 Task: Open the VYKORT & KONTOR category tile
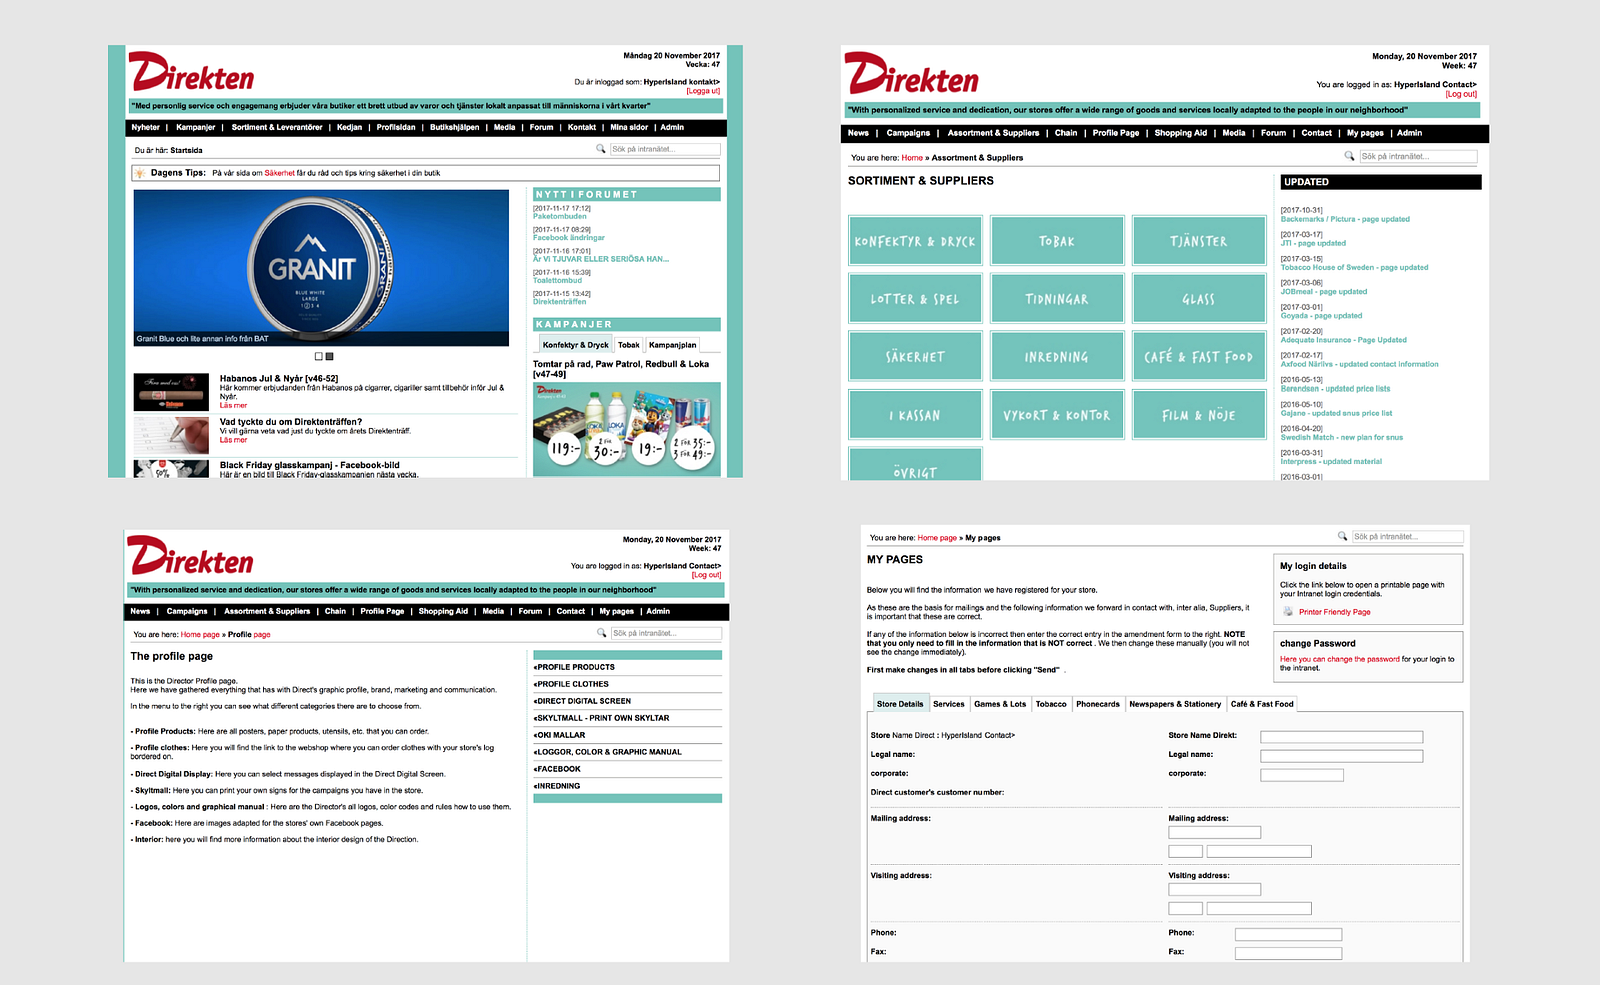pyautogui.click(x=1057, y=414)
